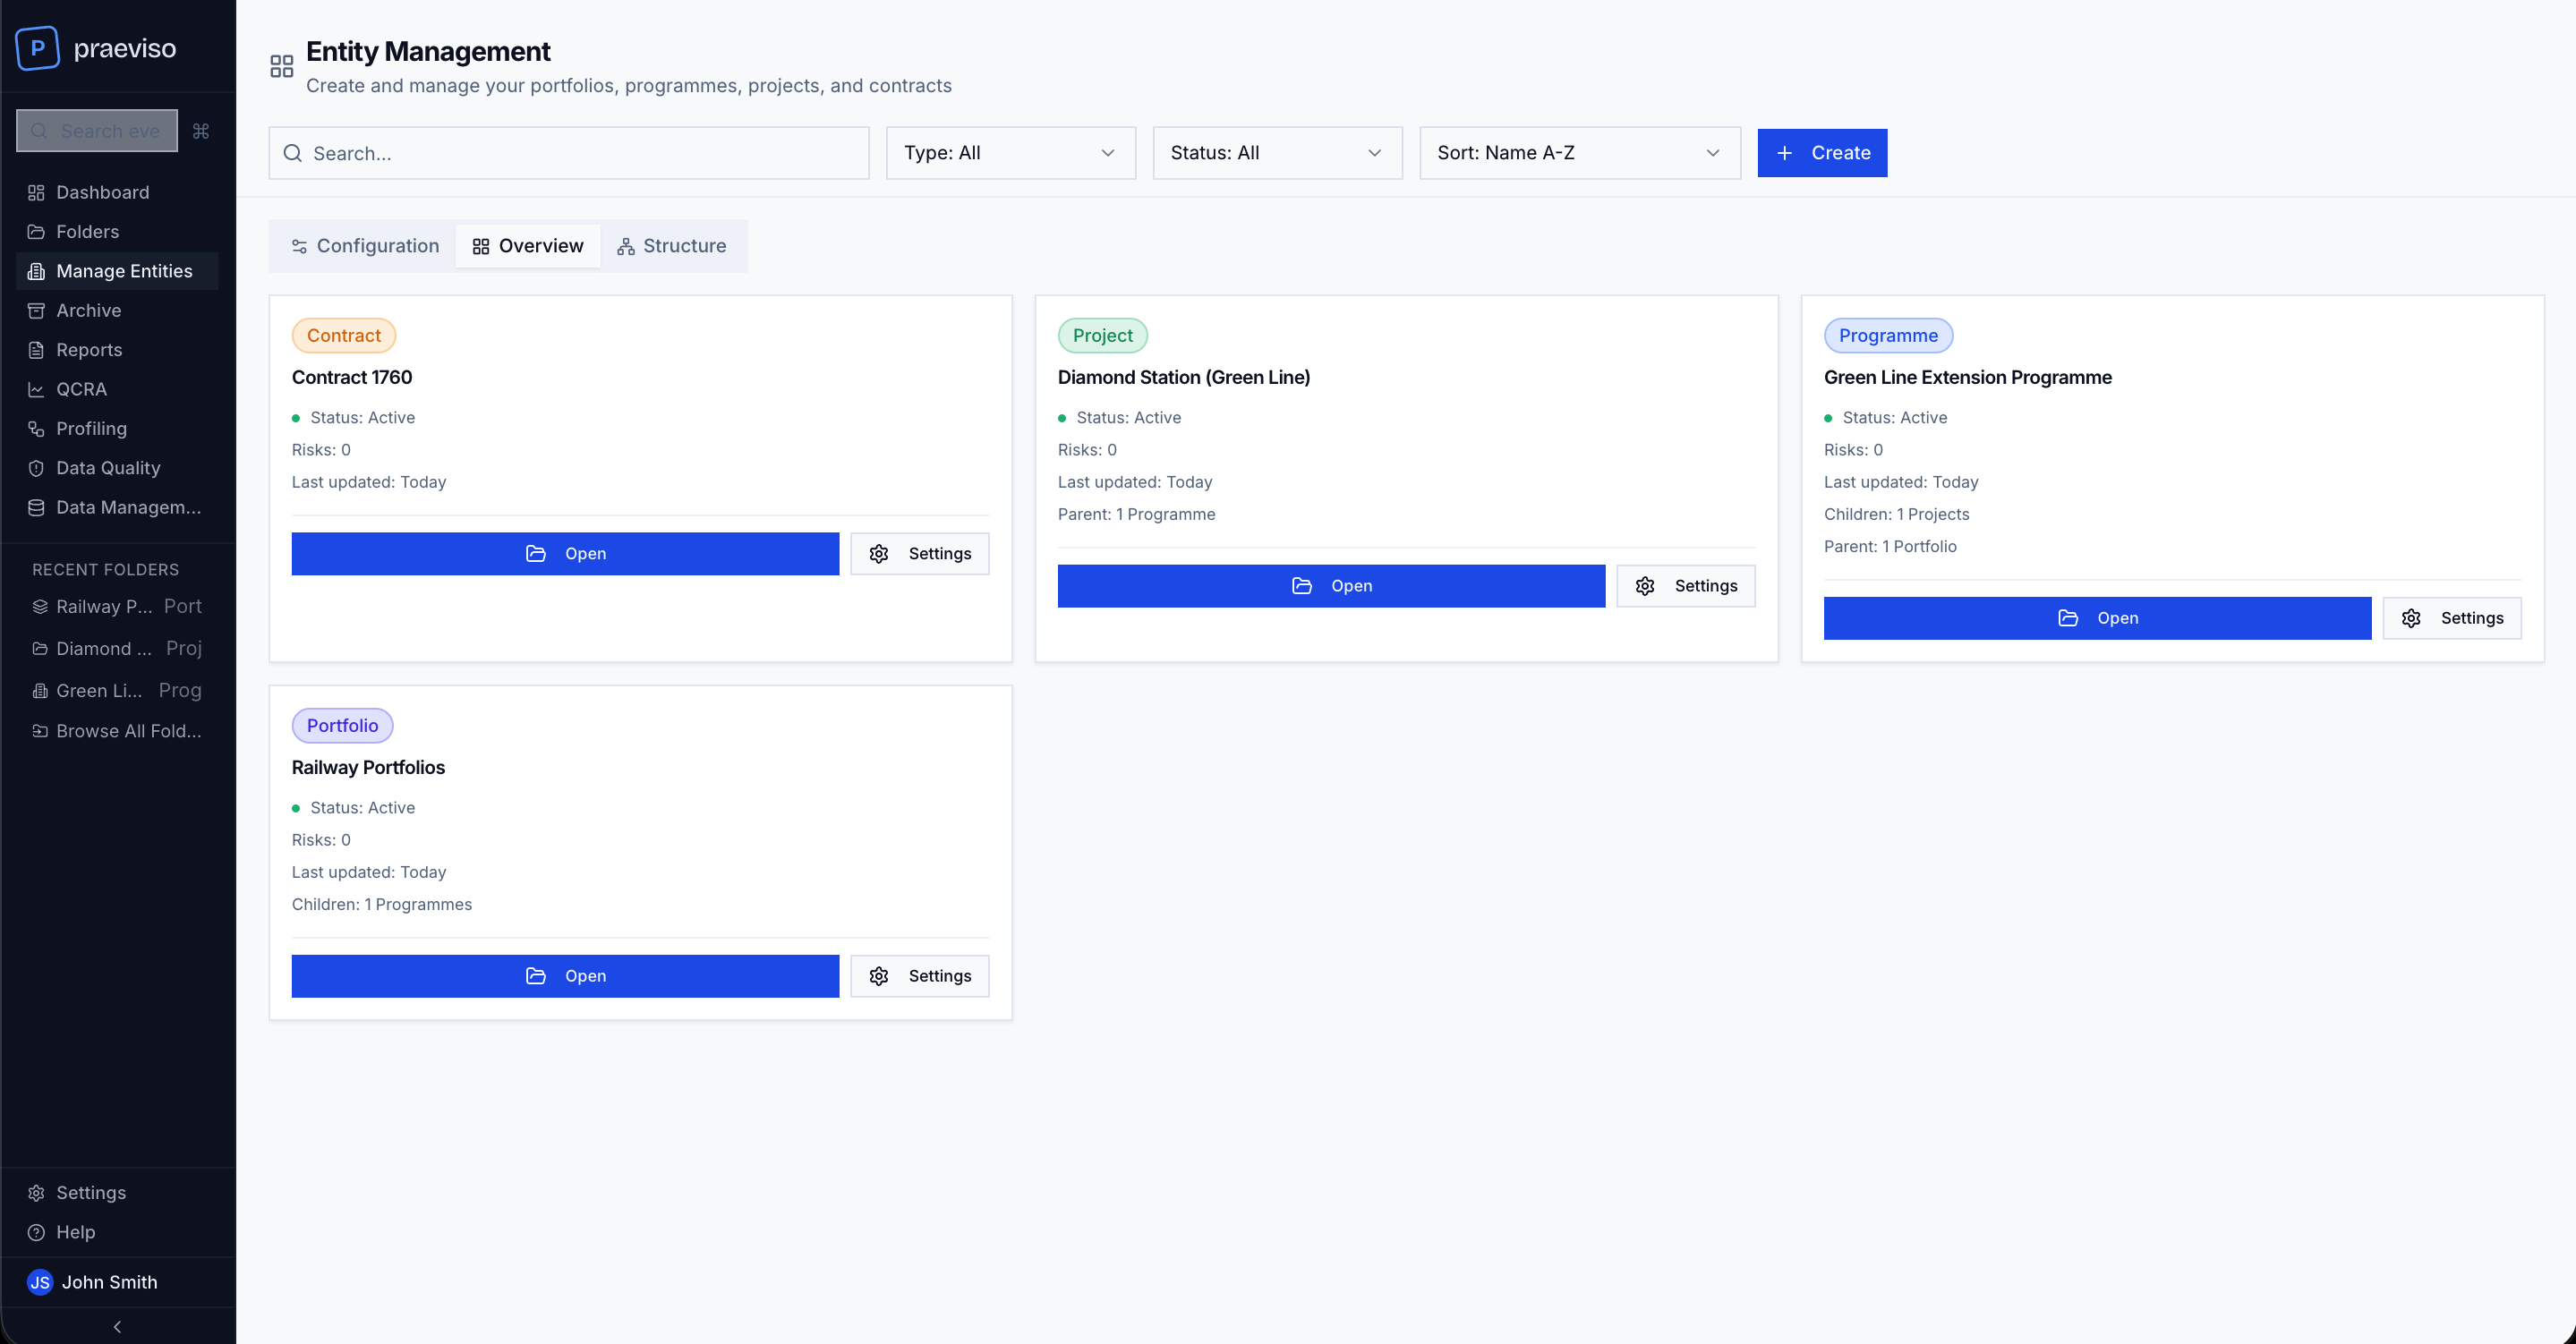Expand the Status: All dropdown
Screen dimensions: 2576x1344
click(1276, 152)
